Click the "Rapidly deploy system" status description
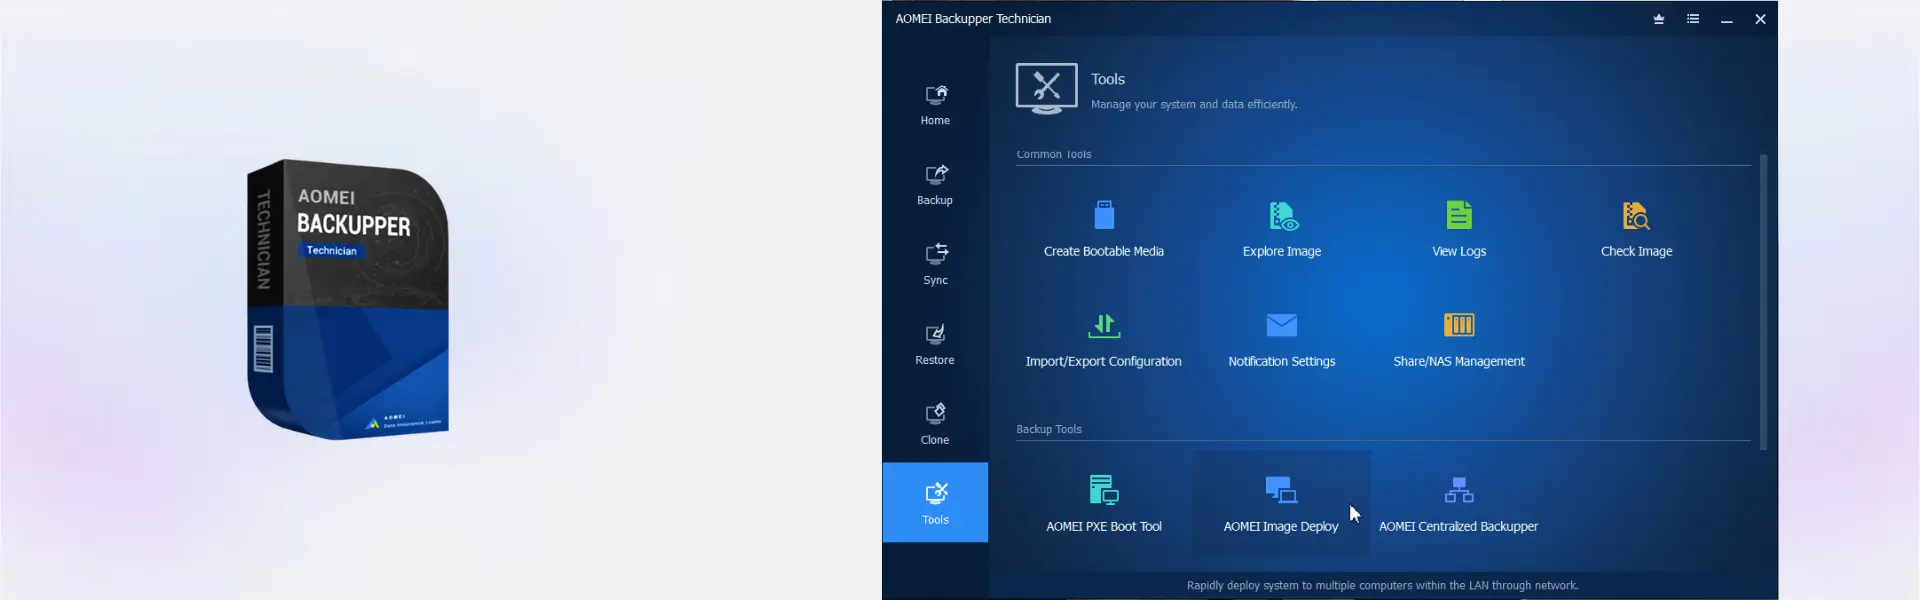 click(1382, 586)
